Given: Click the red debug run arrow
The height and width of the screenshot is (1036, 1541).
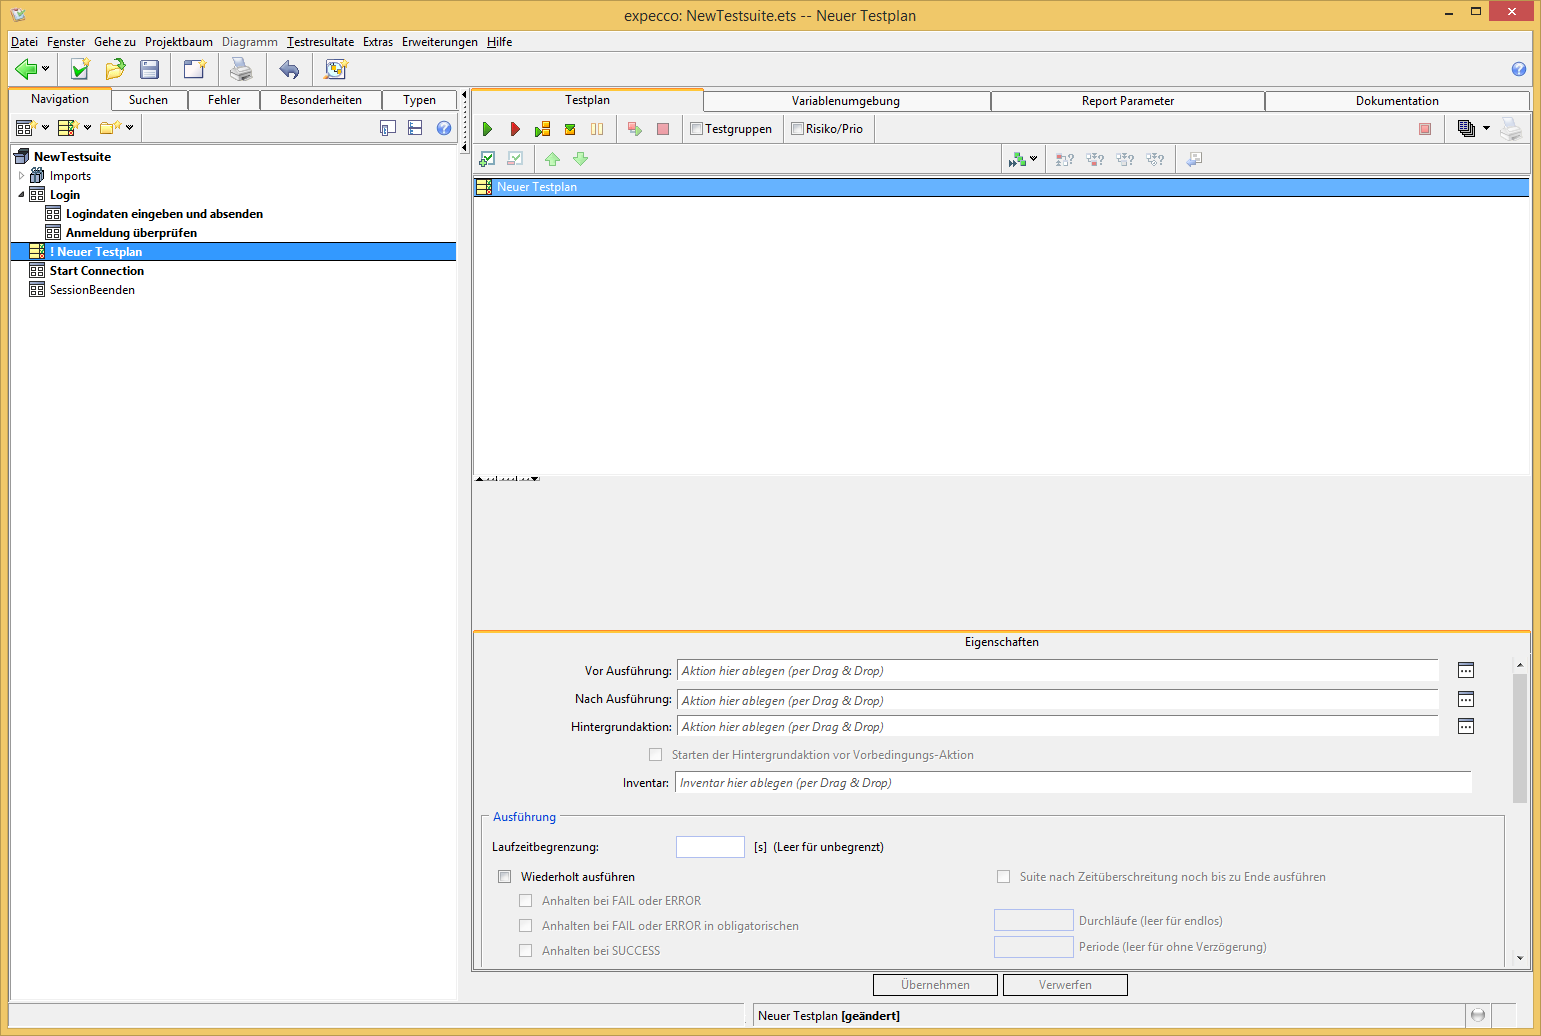Looking at the screenshot, I should coord(515,129).
